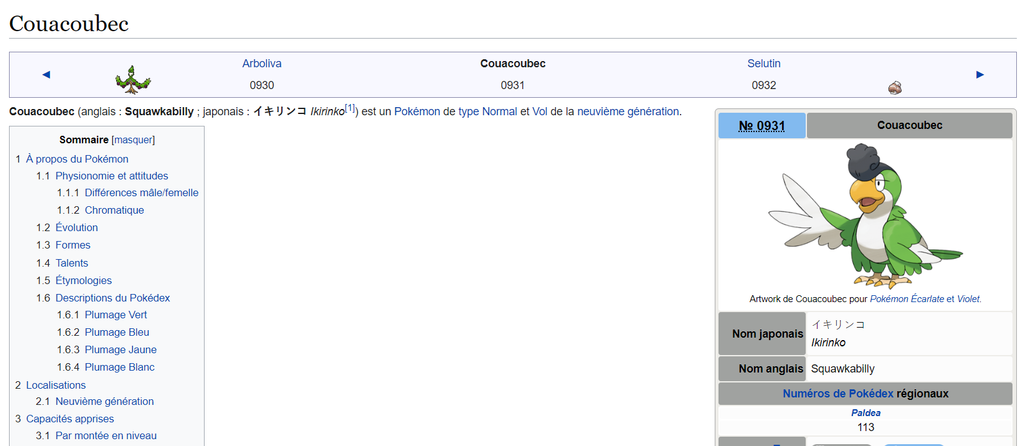Click the number 0930 under Arboliva

(262, 85)
